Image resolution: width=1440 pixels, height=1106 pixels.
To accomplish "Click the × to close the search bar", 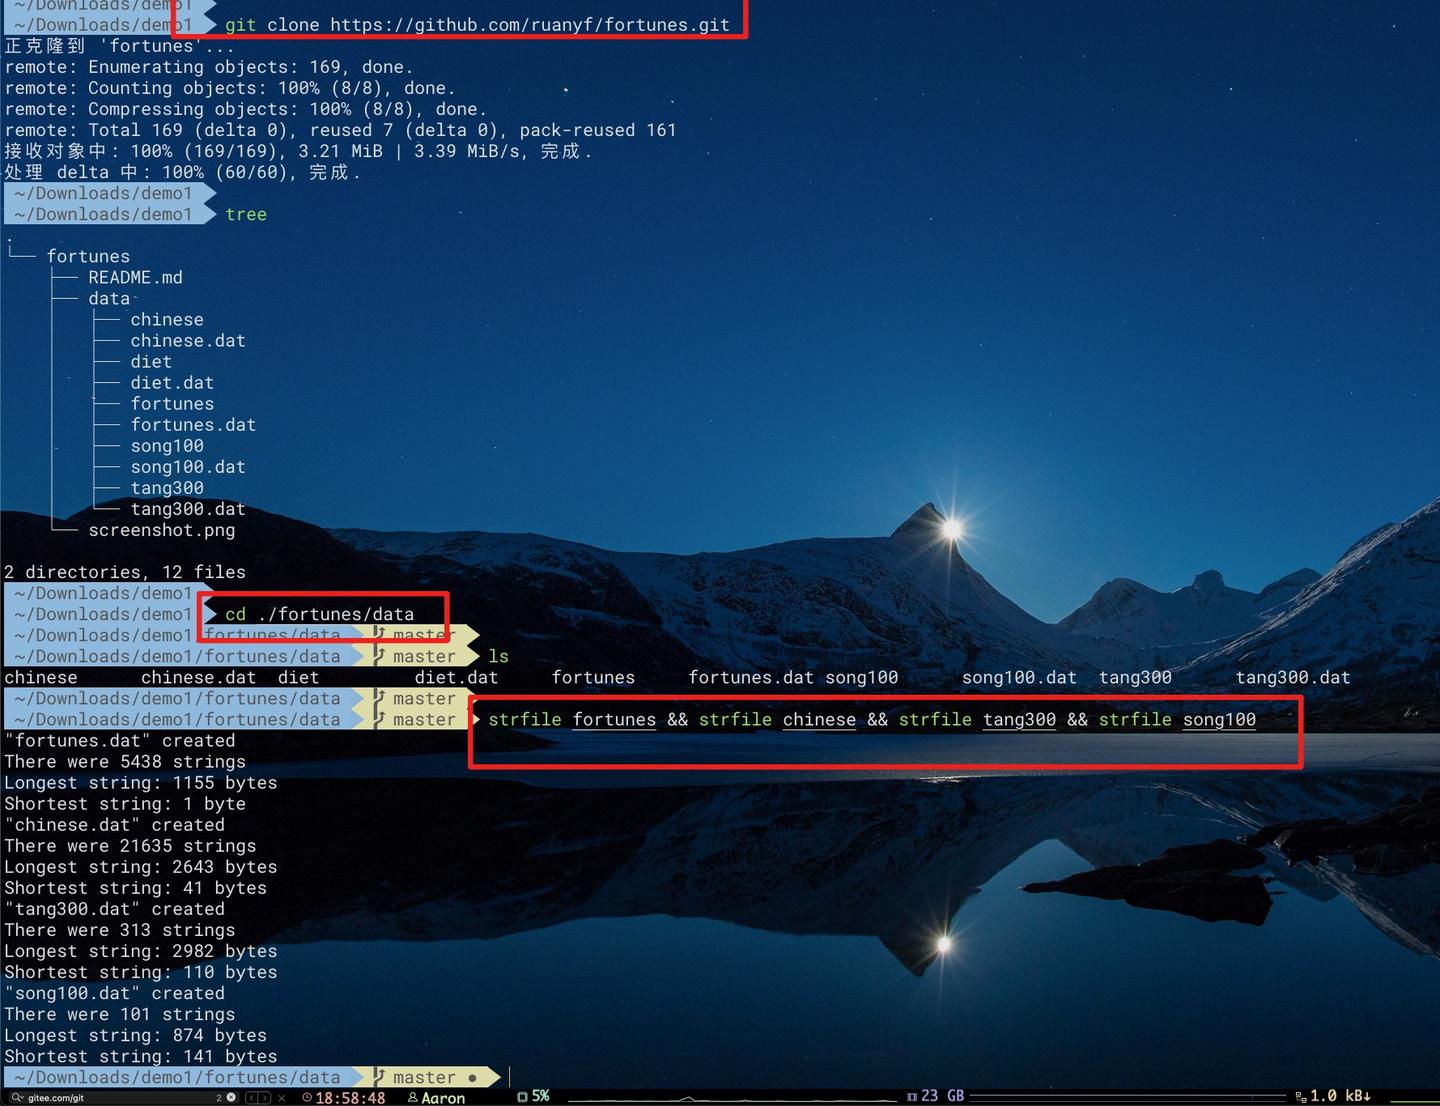I will click(281, 1097).
